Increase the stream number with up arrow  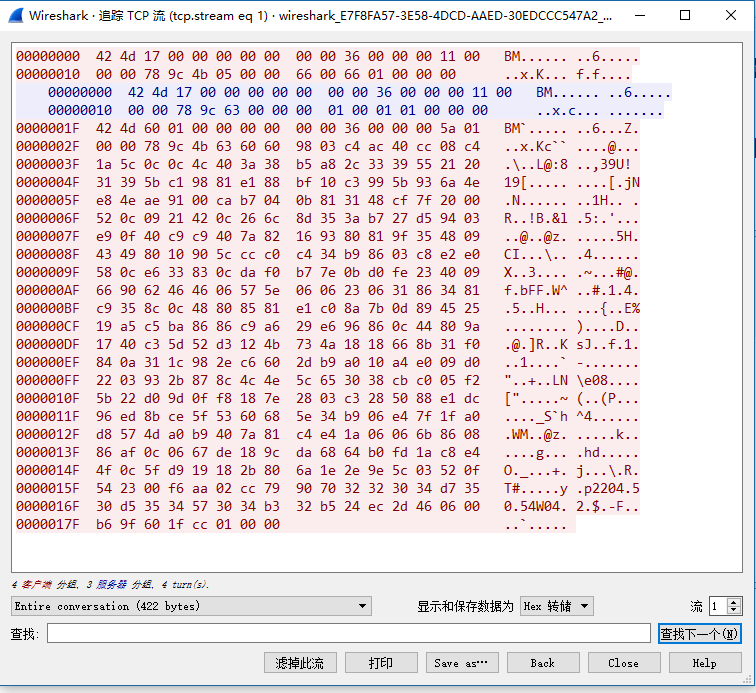click(735, 602)
